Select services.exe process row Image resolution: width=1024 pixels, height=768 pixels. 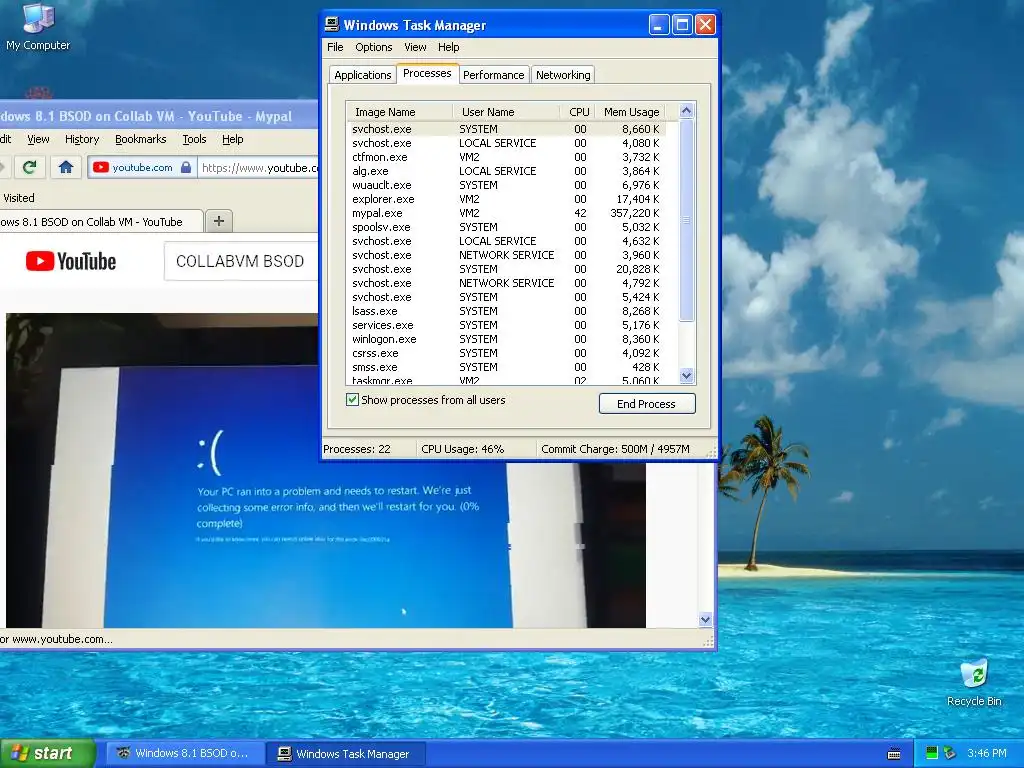507,325
